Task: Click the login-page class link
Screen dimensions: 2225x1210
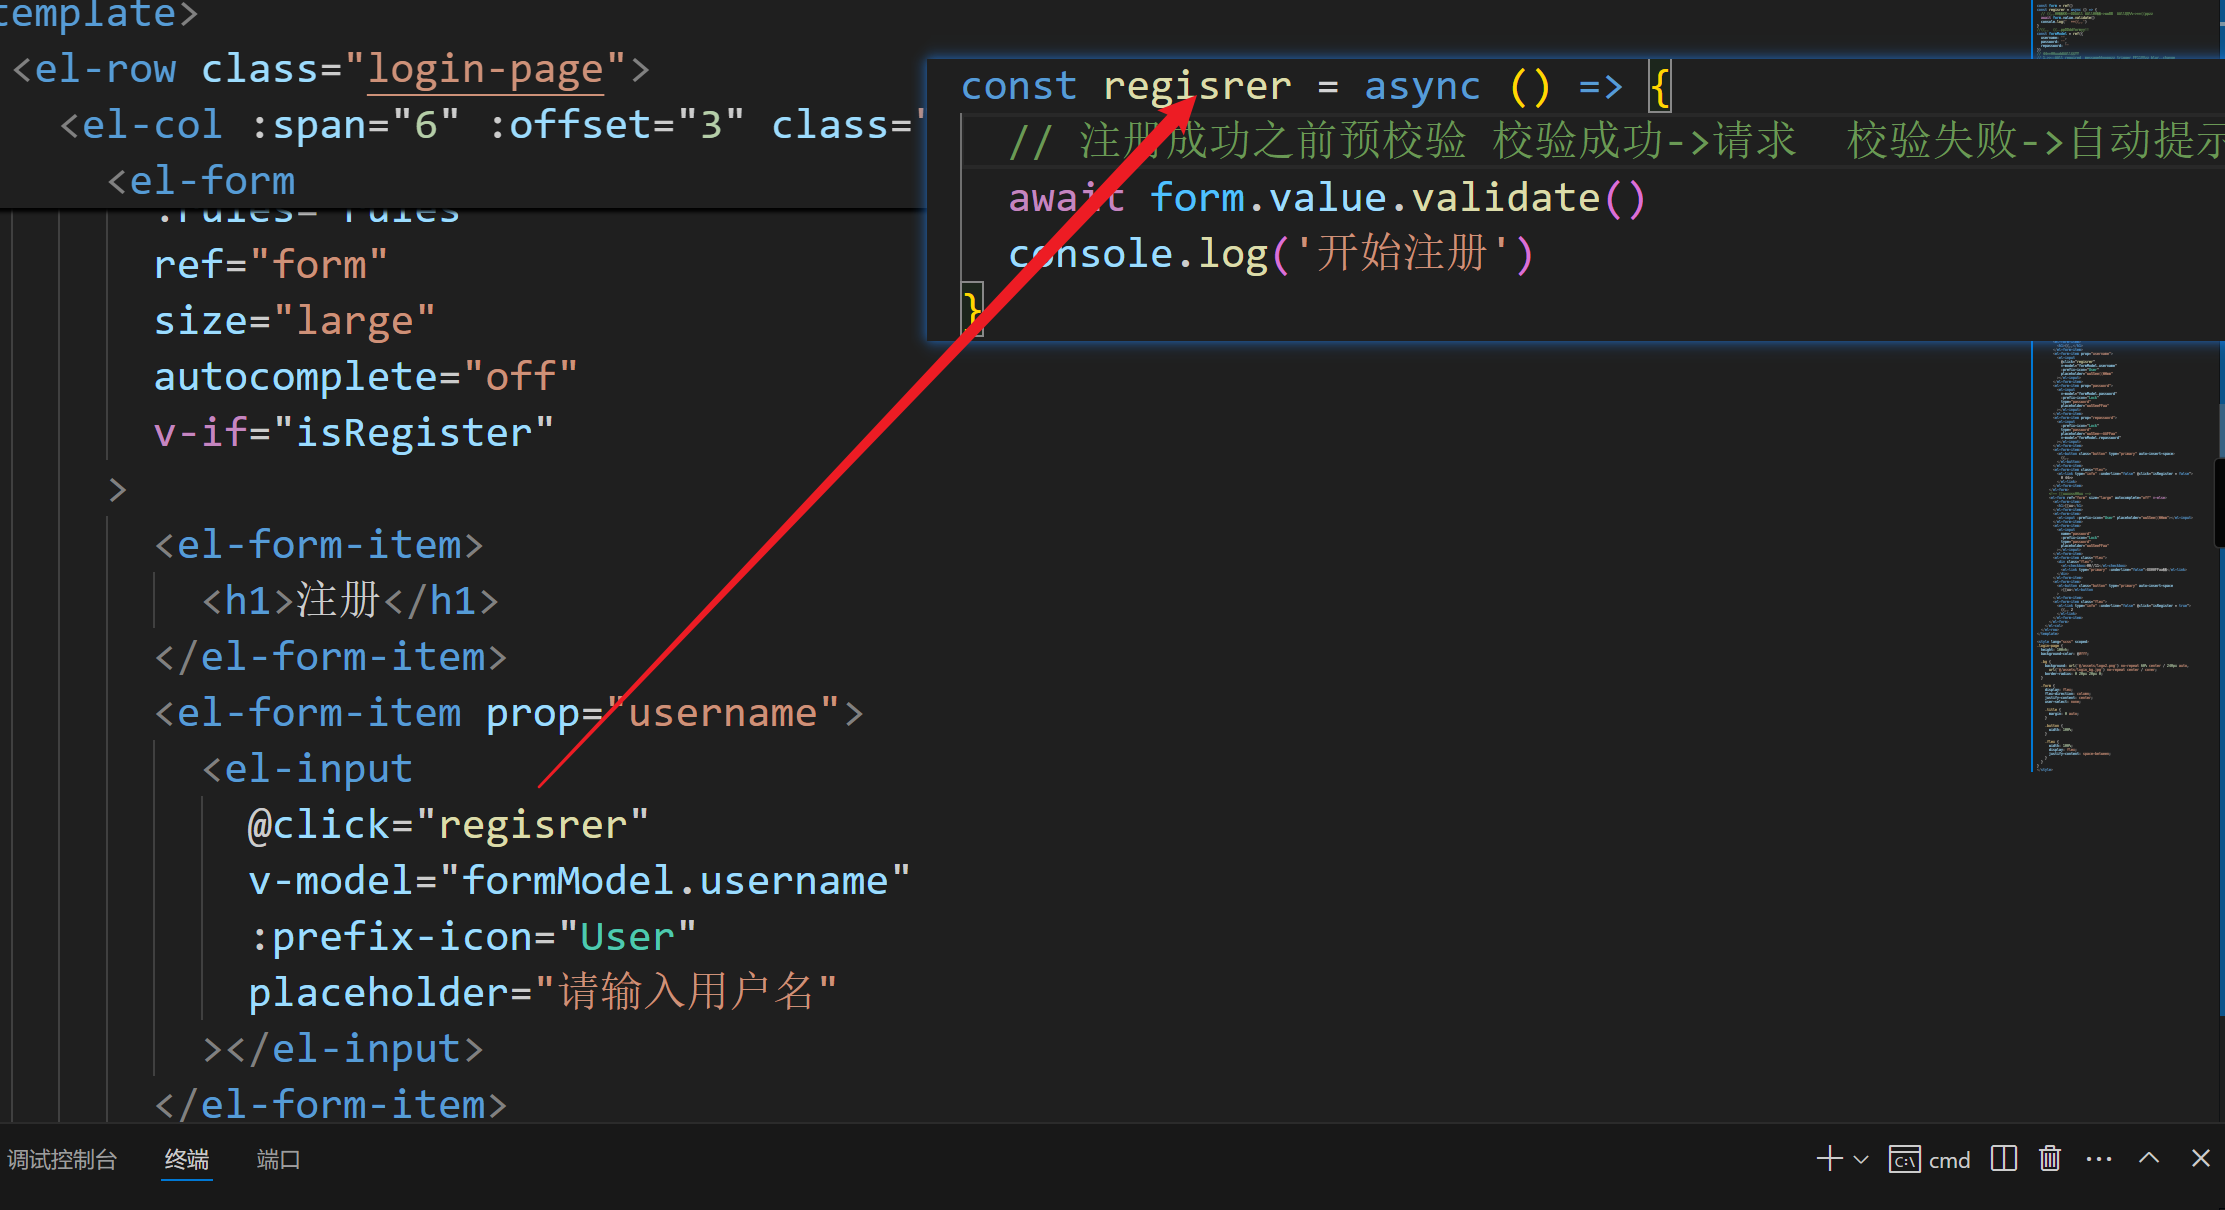Action: click(485, 70)
